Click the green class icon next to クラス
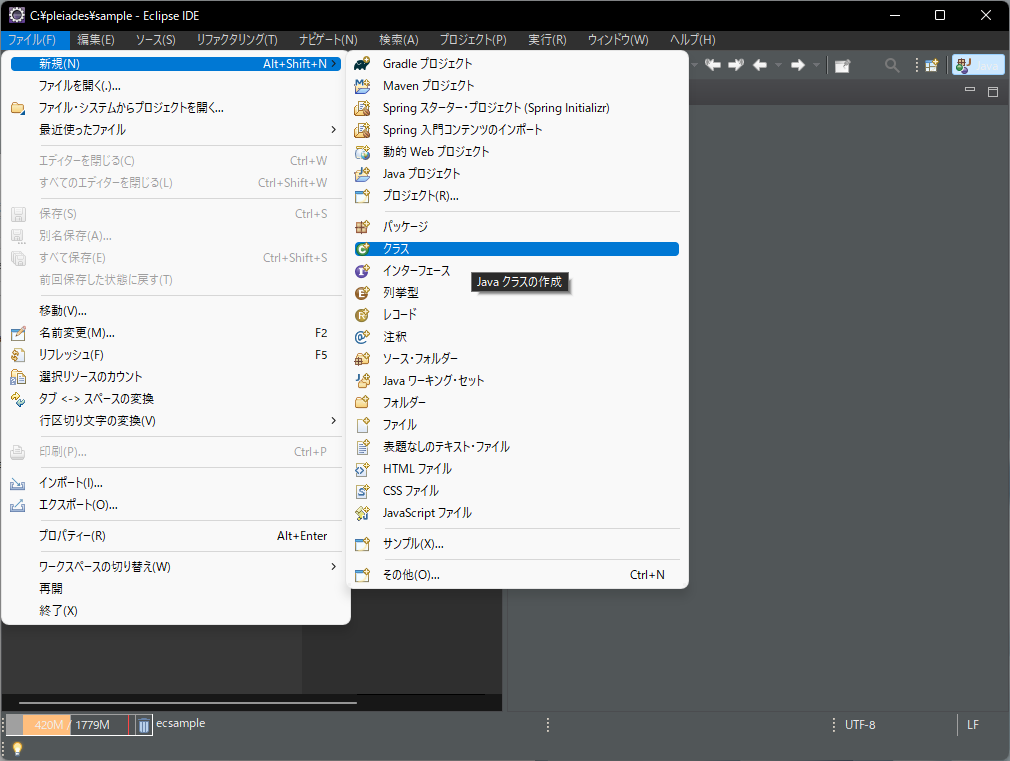Screen dimensions: 1010x761 363,249
